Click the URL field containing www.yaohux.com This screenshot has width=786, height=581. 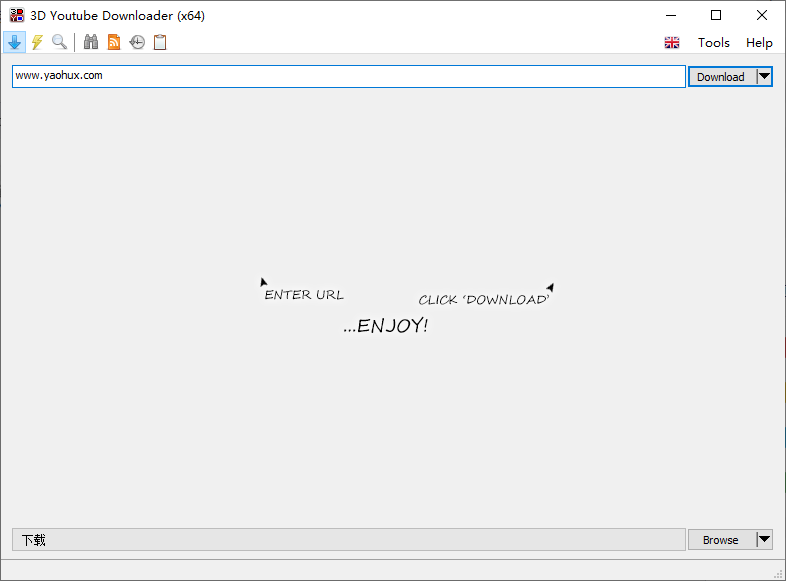348,77
